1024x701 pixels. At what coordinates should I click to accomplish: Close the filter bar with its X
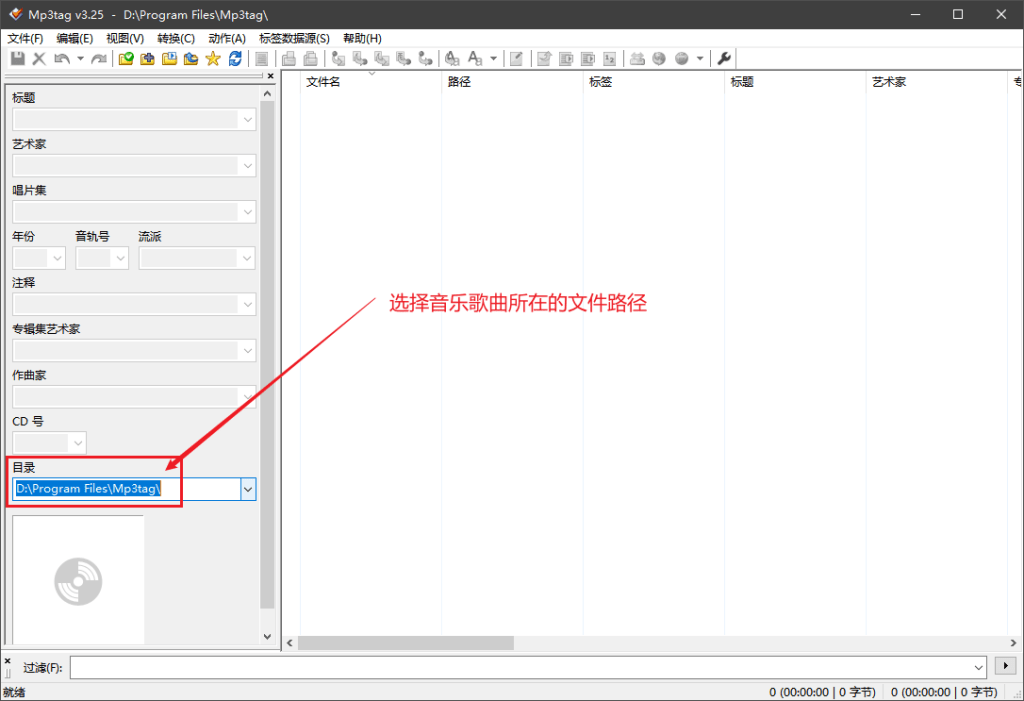pyautogui.click(x=8, y=661)
